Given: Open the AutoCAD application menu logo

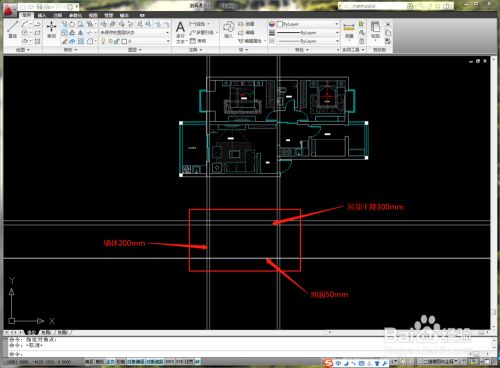Looking at the screenshot, I should (x=9, y=10).
